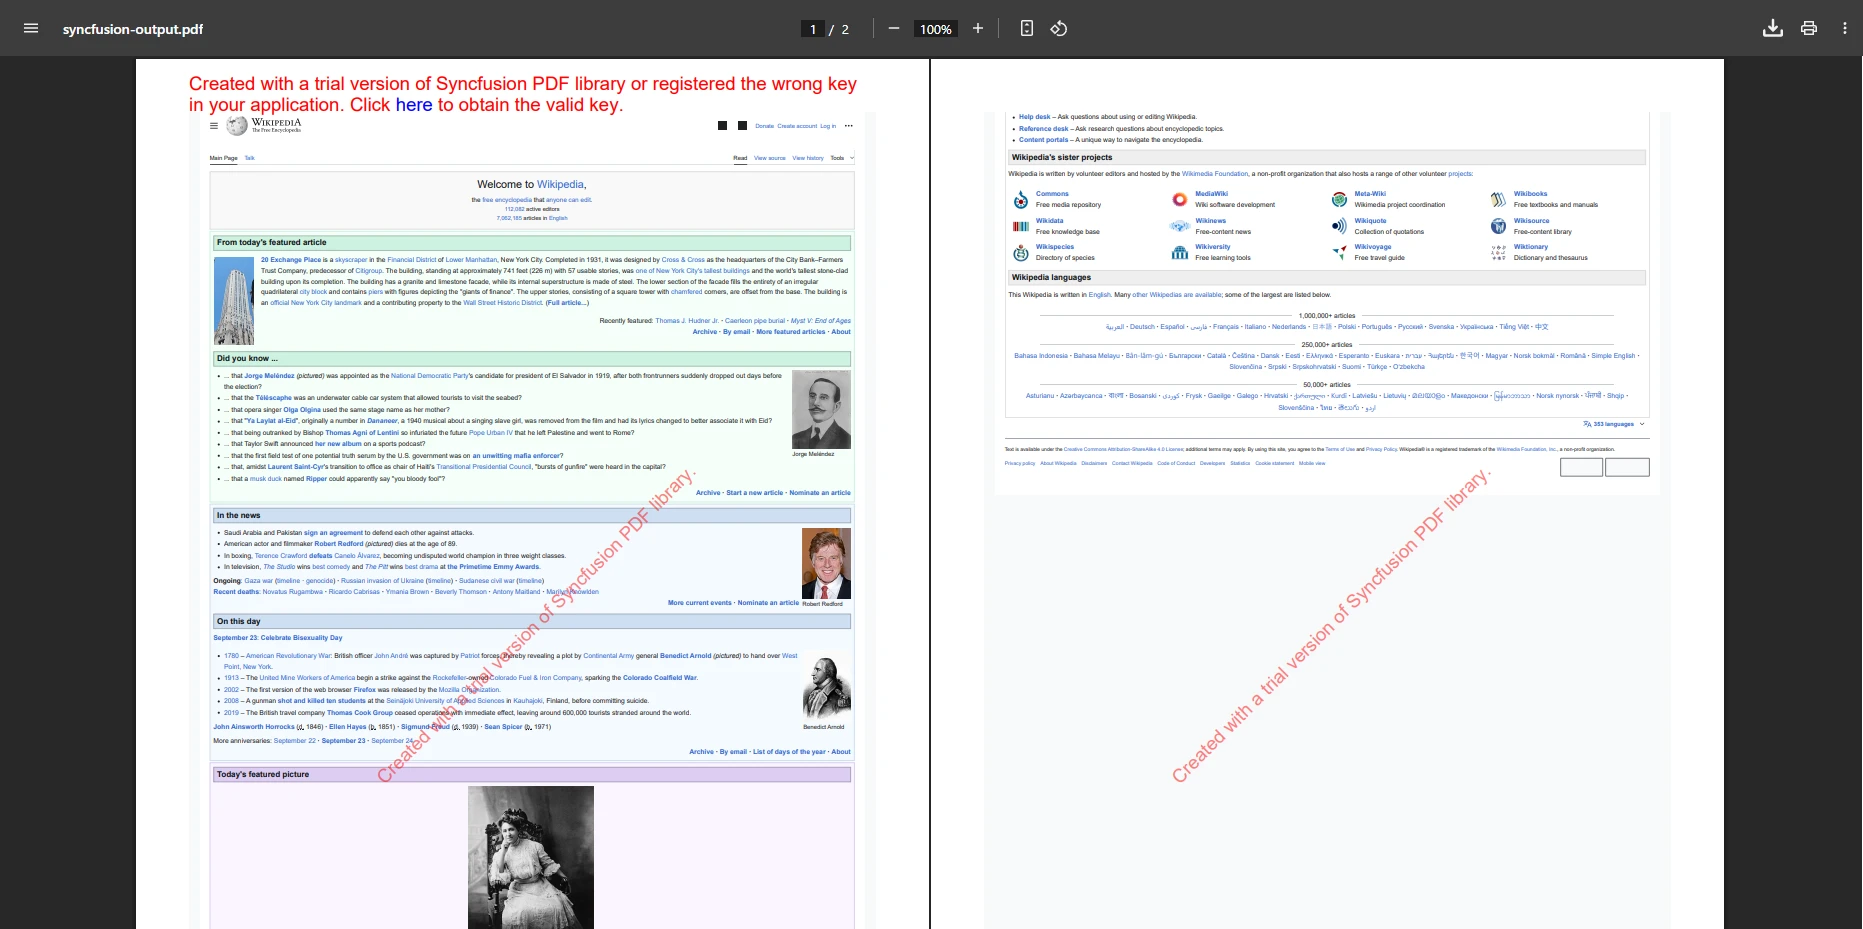Open the PDF sidebar hamburger menu
Screen dimensions: 1863x929
click(31, 28)
